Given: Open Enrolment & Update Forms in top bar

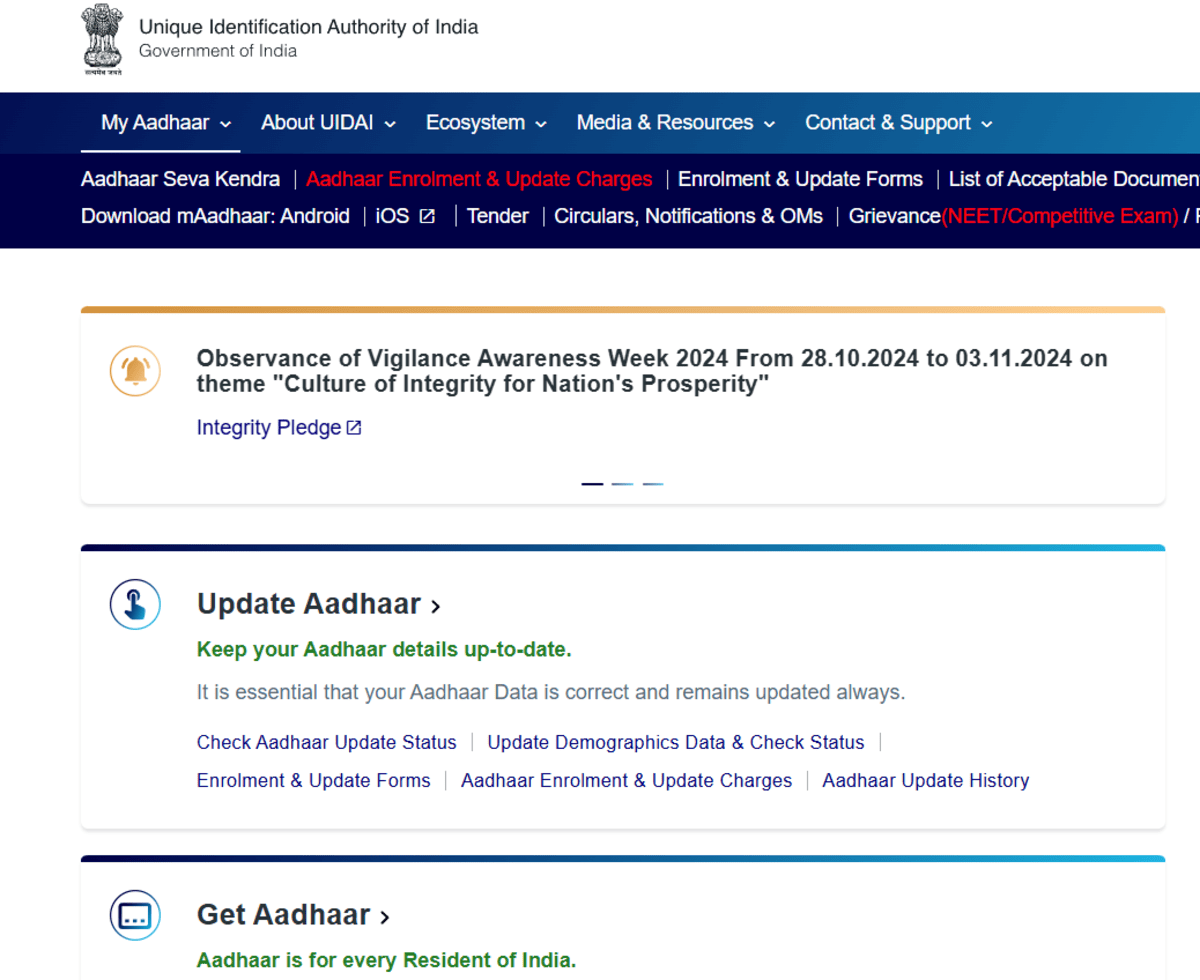Looking at the screenshot, I should pos(800,179).
